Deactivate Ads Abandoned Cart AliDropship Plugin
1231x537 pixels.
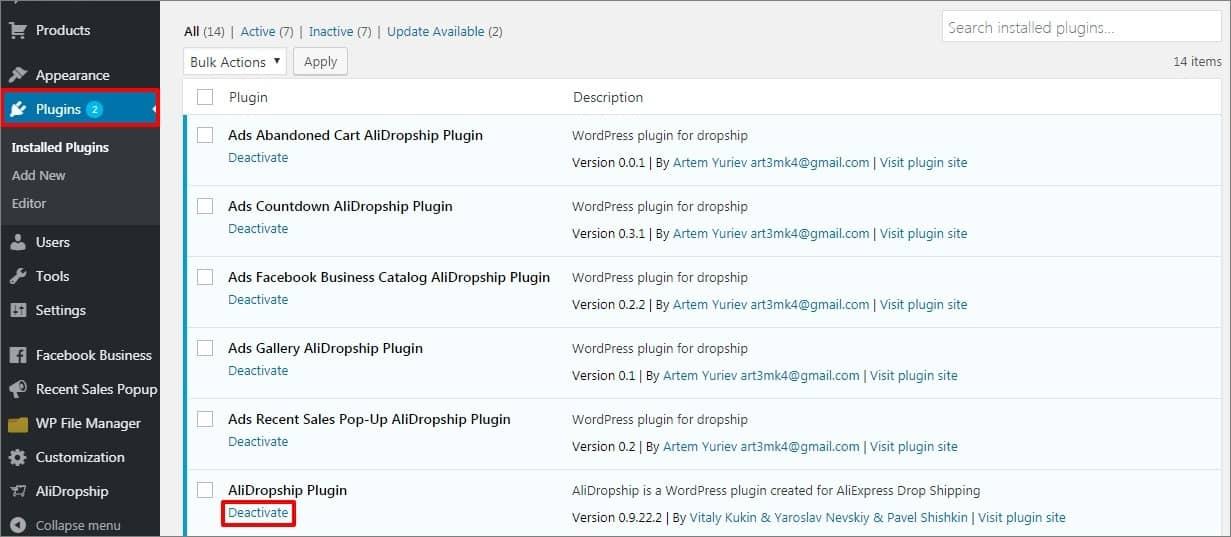258,158
